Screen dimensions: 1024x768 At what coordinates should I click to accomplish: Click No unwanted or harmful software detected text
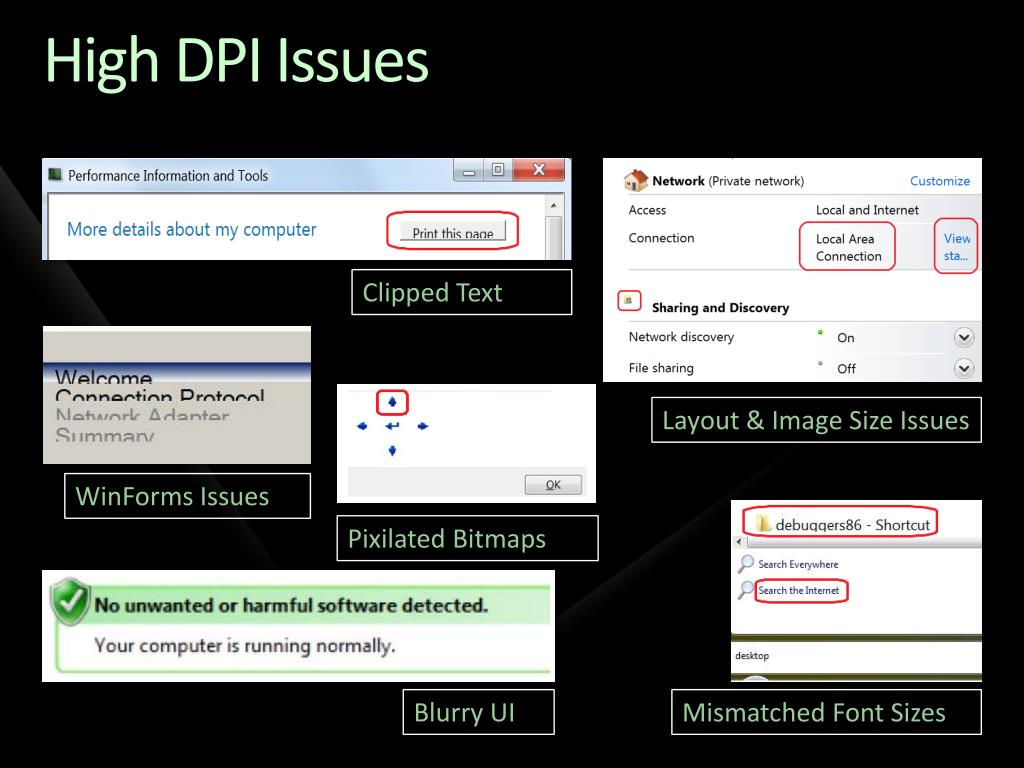coord(291,605)
